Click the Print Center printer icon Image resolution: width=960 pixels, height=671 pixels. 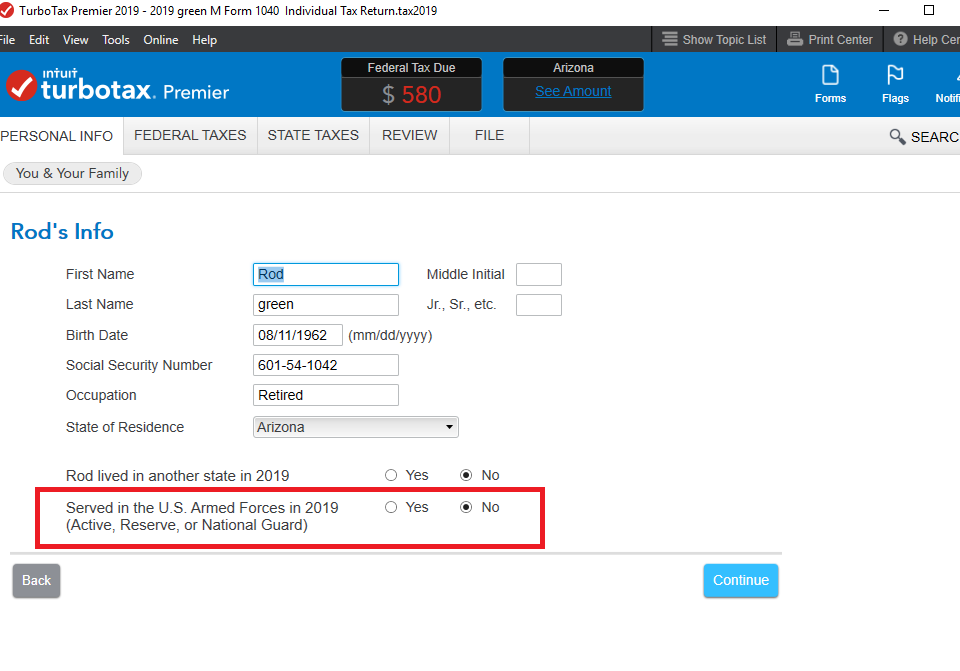pyautogui.click(x=795, y=39)
